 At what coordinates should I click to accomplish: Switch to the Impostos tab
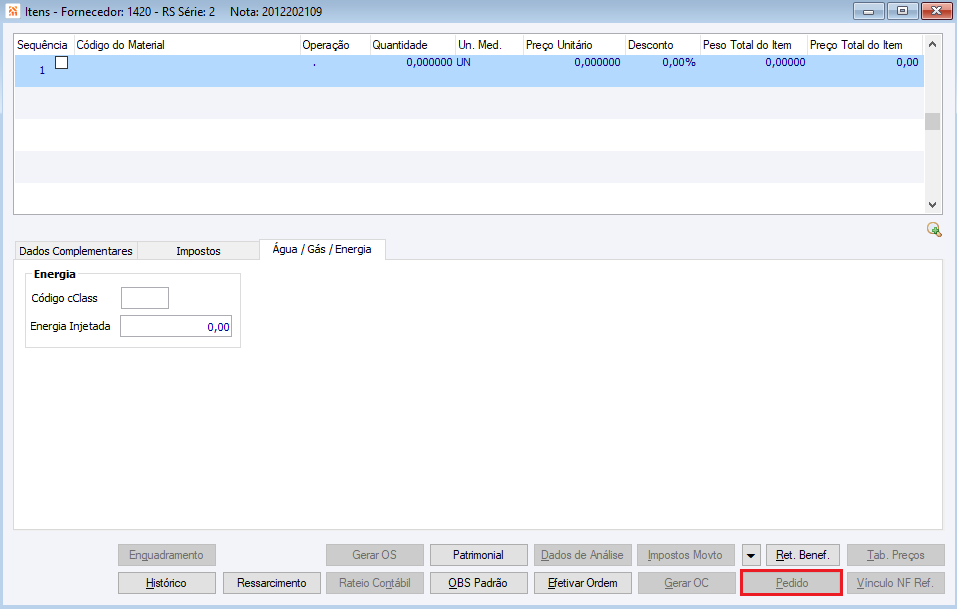click(198, 251)
